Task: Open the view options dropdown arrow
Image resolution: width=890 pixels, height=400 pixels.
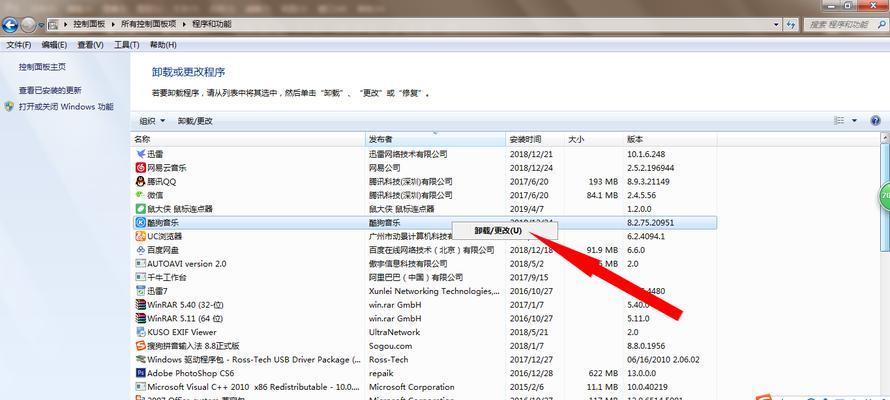Action: pos(854,121)
